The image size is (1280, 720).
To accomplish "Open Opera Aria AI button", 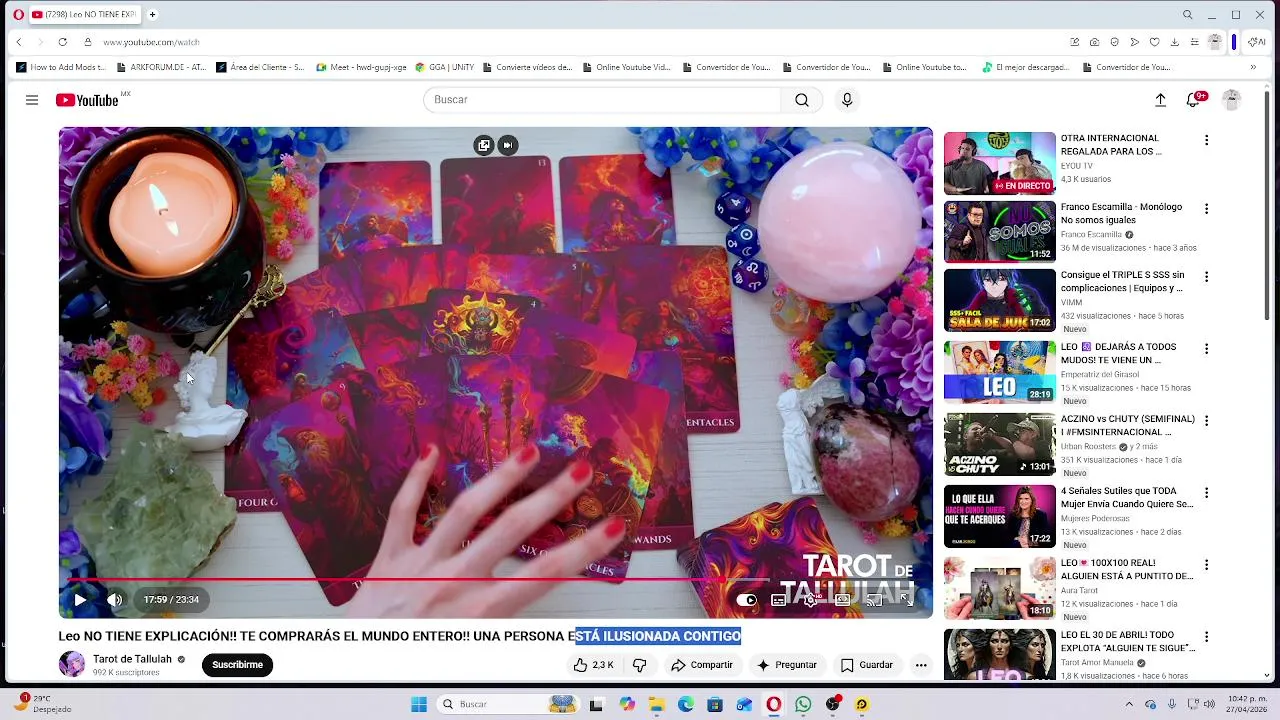I will 1257,42.
